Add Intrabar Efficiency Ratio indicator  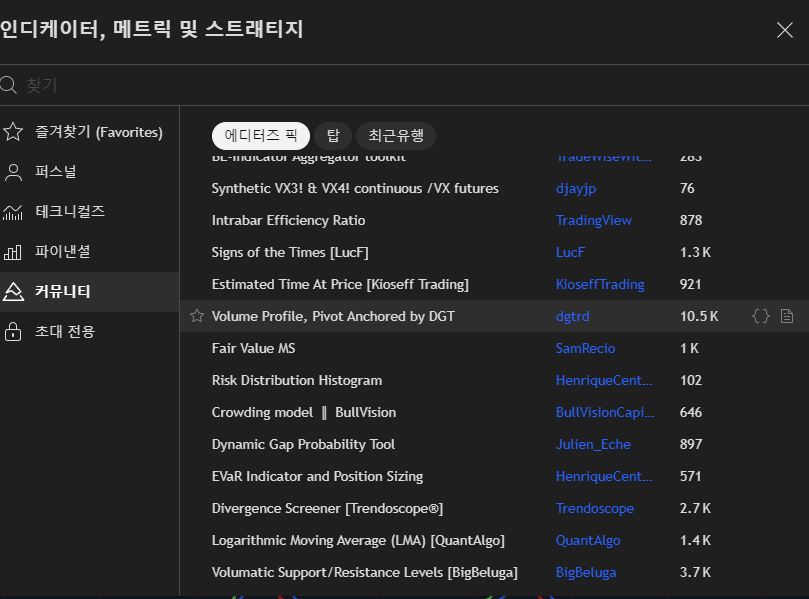point(288,220)
